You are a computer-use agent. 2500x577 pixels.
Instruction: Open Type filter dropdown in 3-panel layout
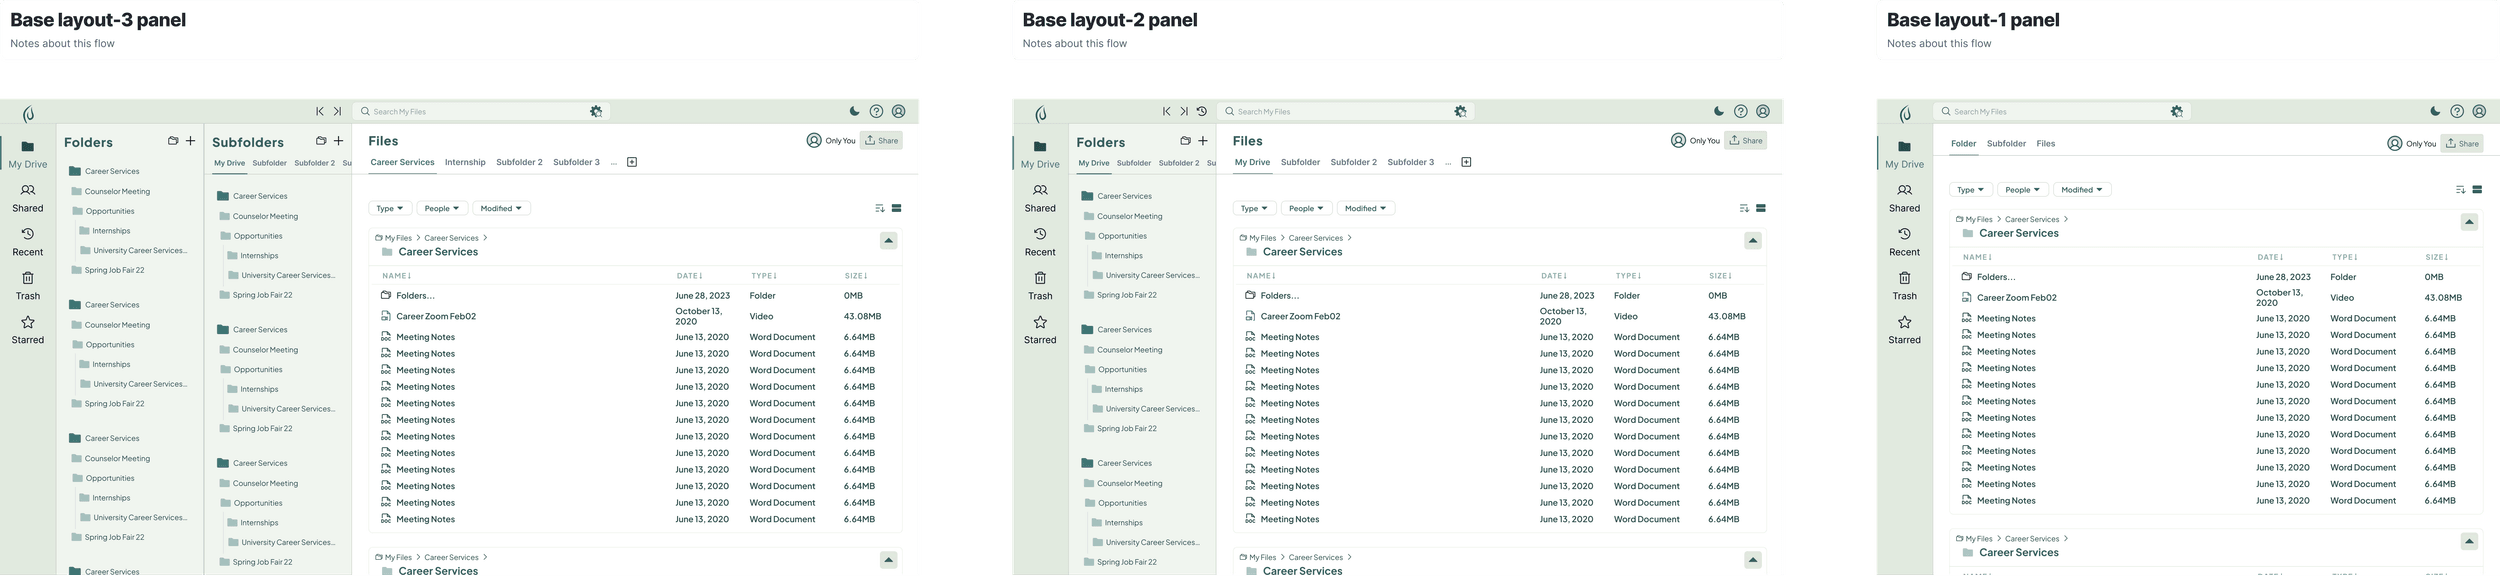(x=390, y=208)
